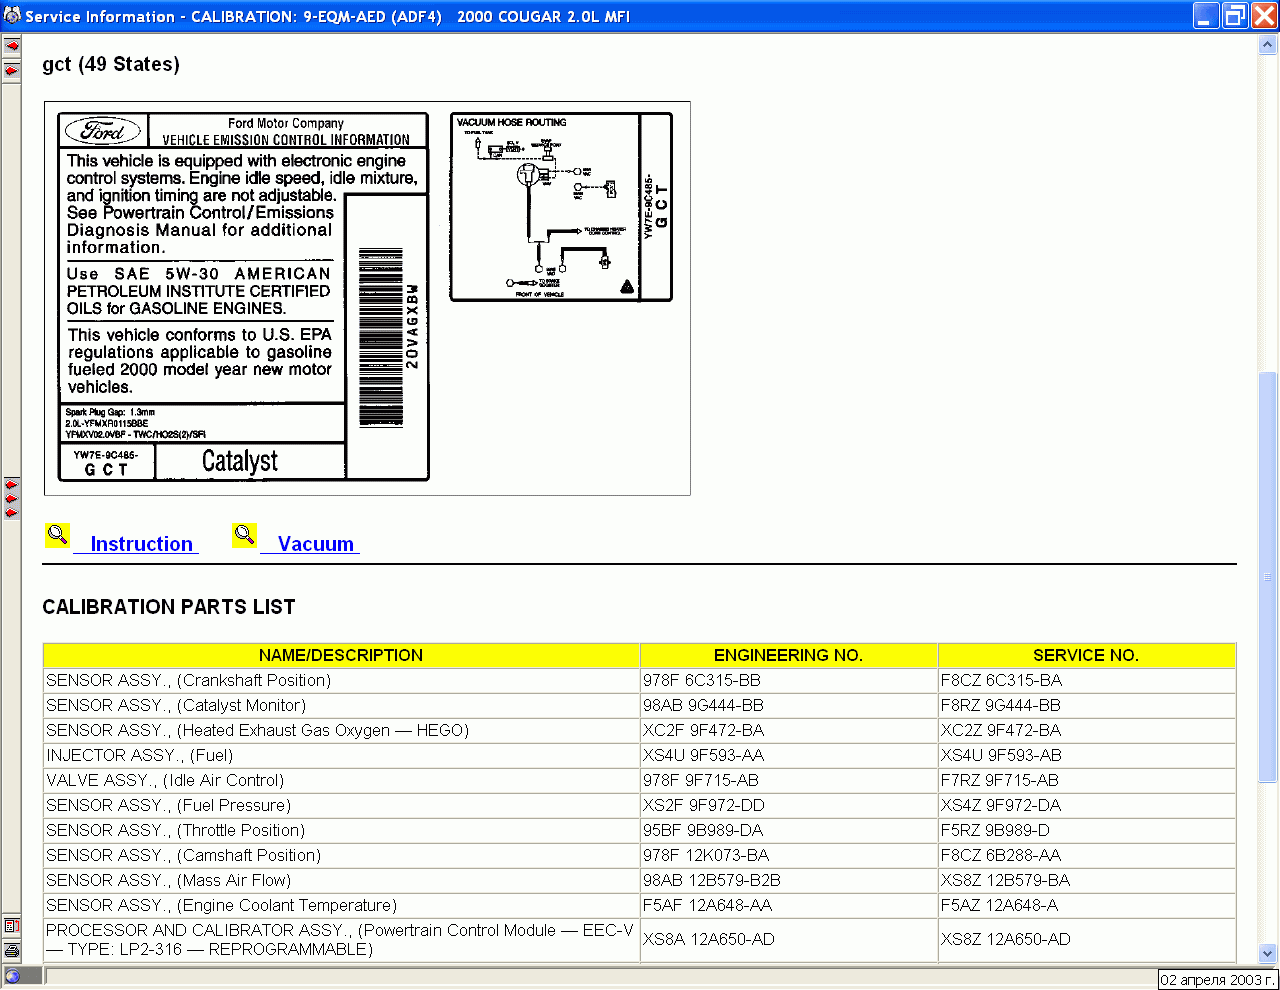Click service number XS8Z 12A650-AD
Viewport: 1280px width, 990px height.
[1005, 939]
